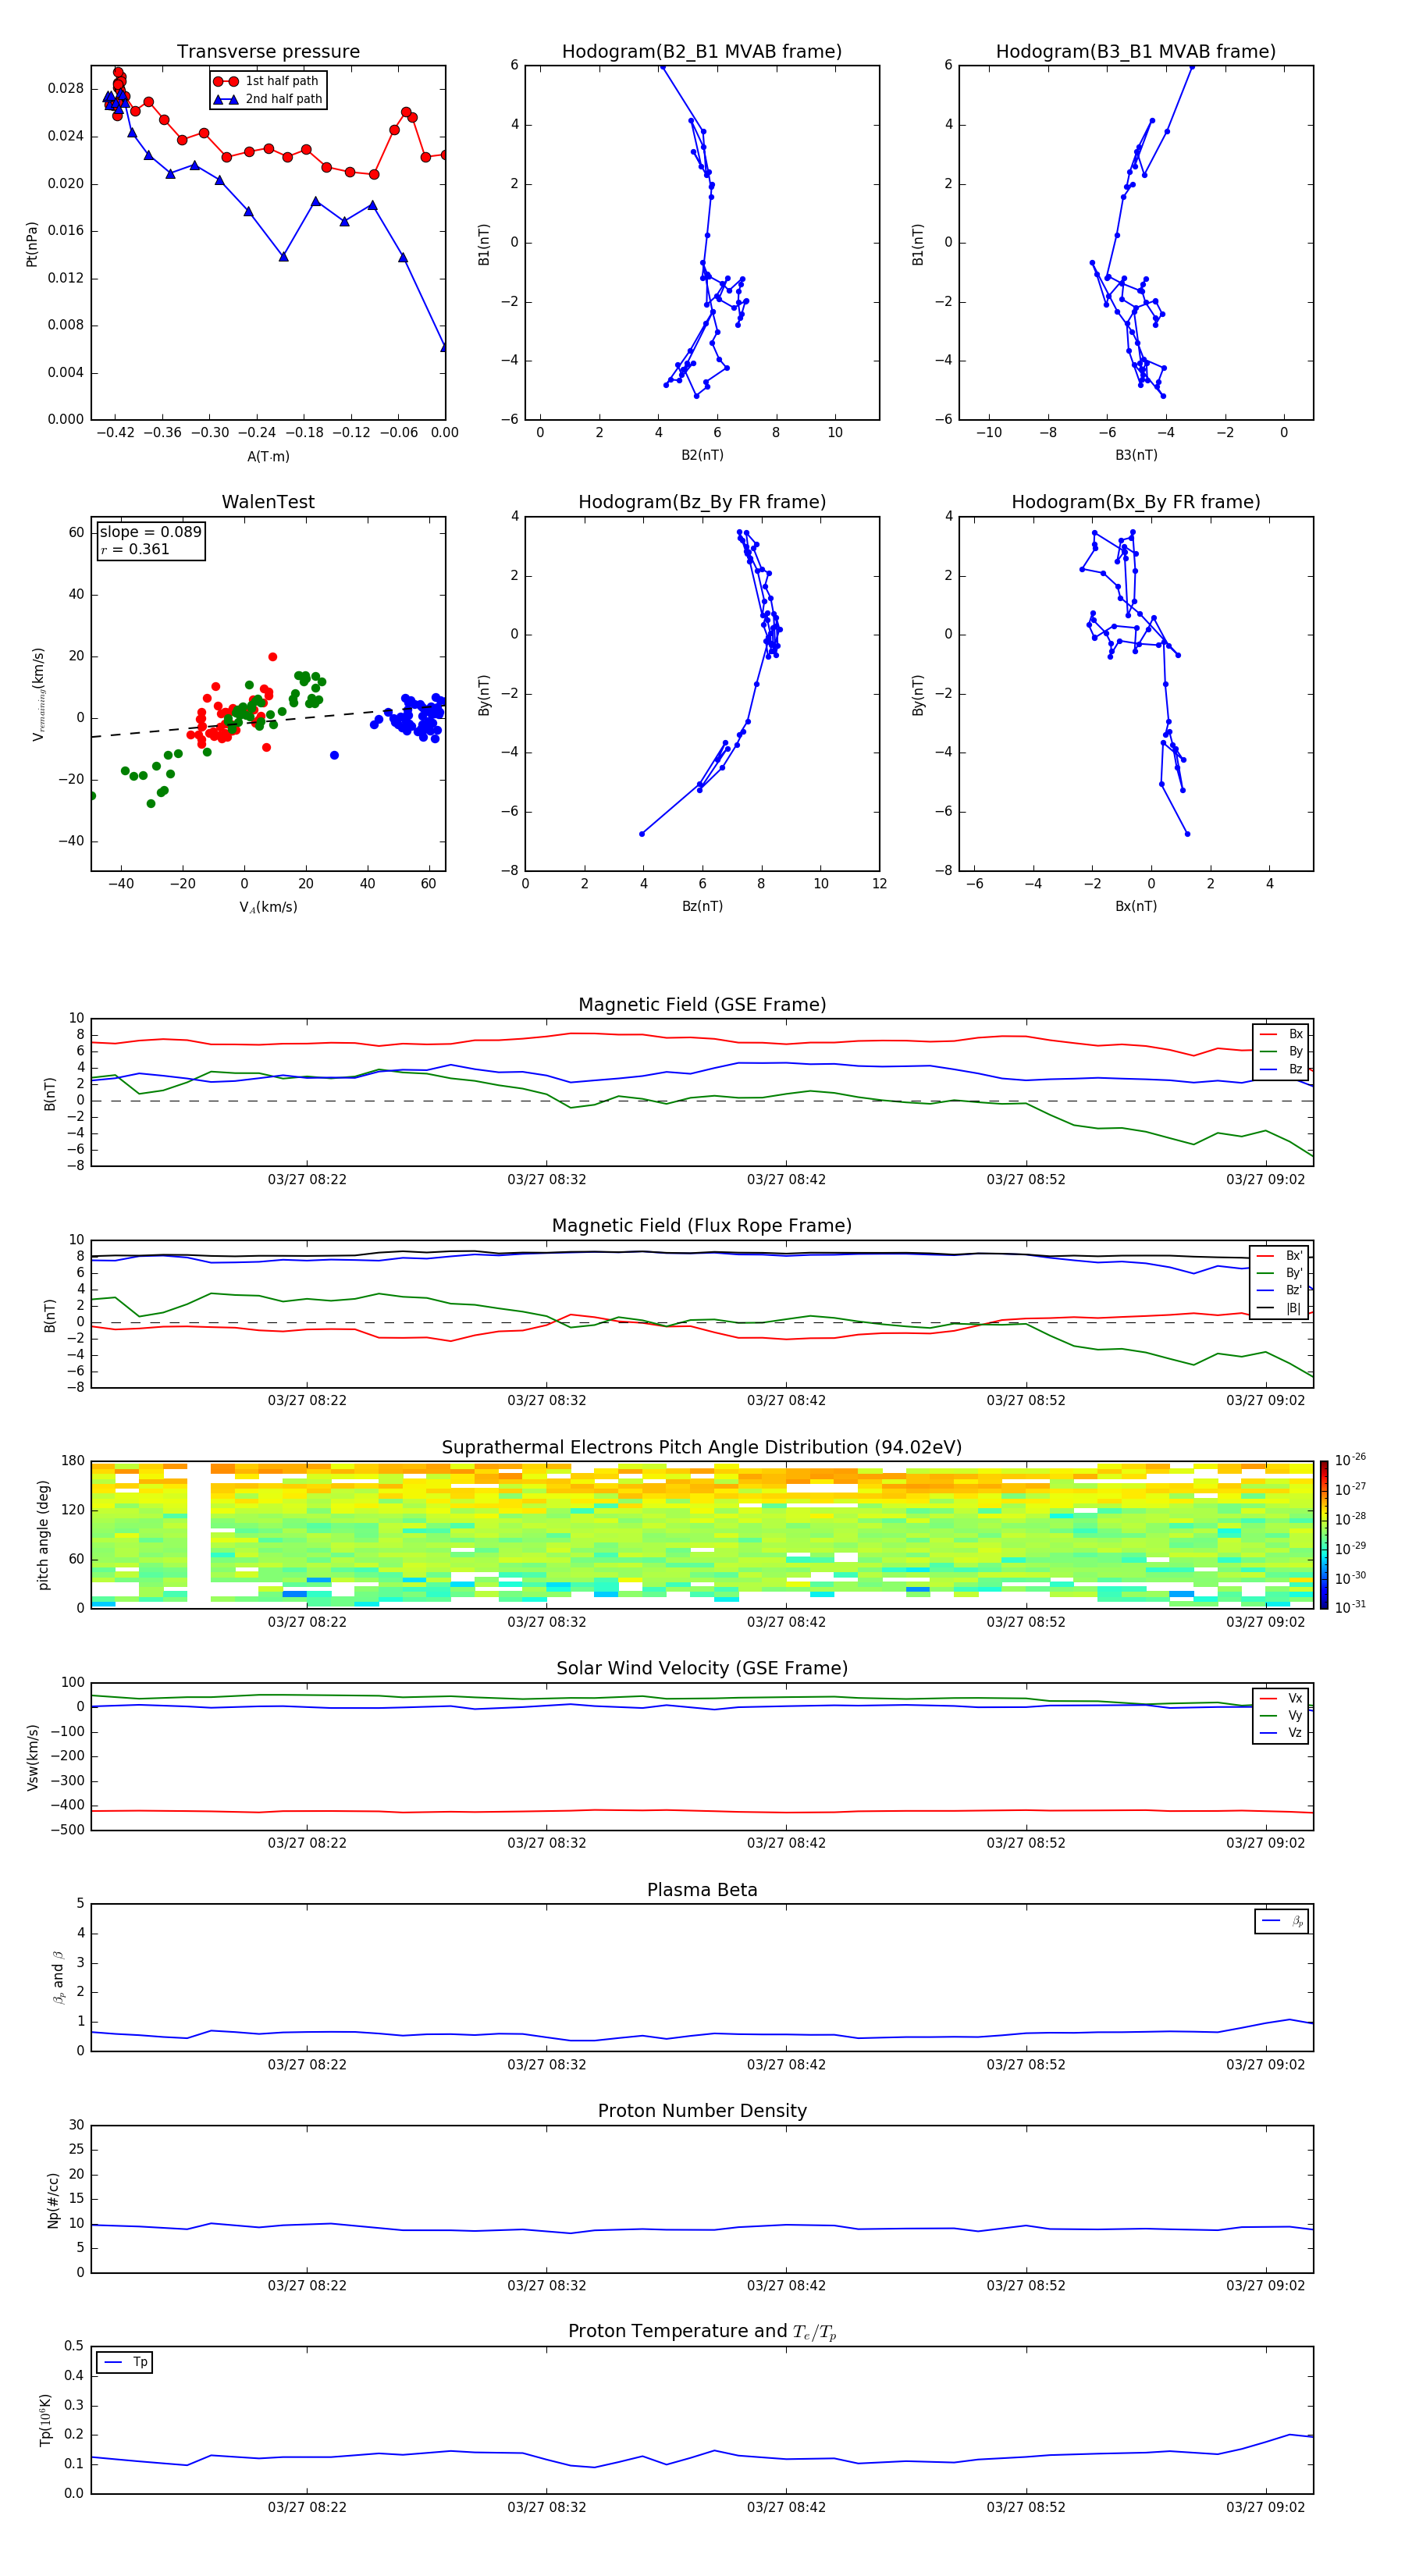
Task: Click the |B| legend entry
Action: pyautogui.click(x=1280, y=1308)
